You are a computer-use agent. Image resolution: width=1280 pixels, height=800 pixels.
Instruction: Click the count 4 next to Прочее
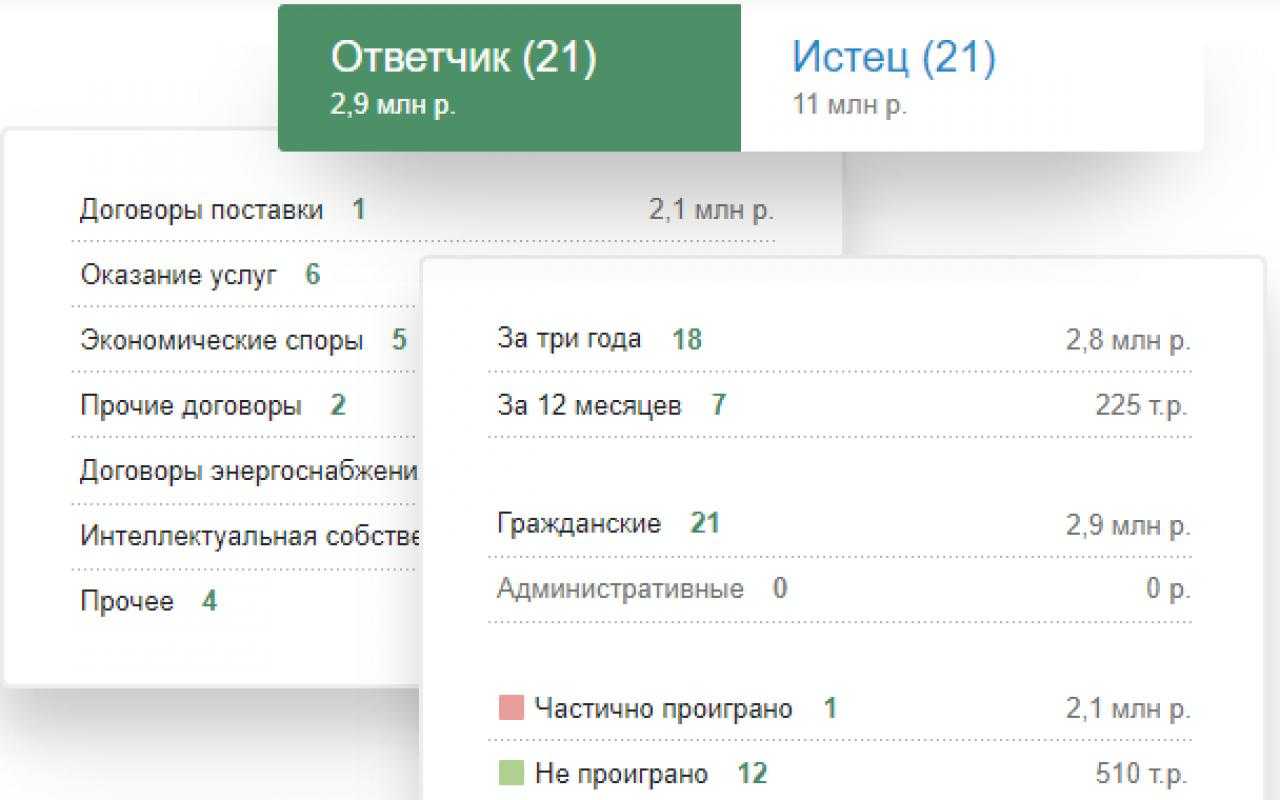pos(209,602)
